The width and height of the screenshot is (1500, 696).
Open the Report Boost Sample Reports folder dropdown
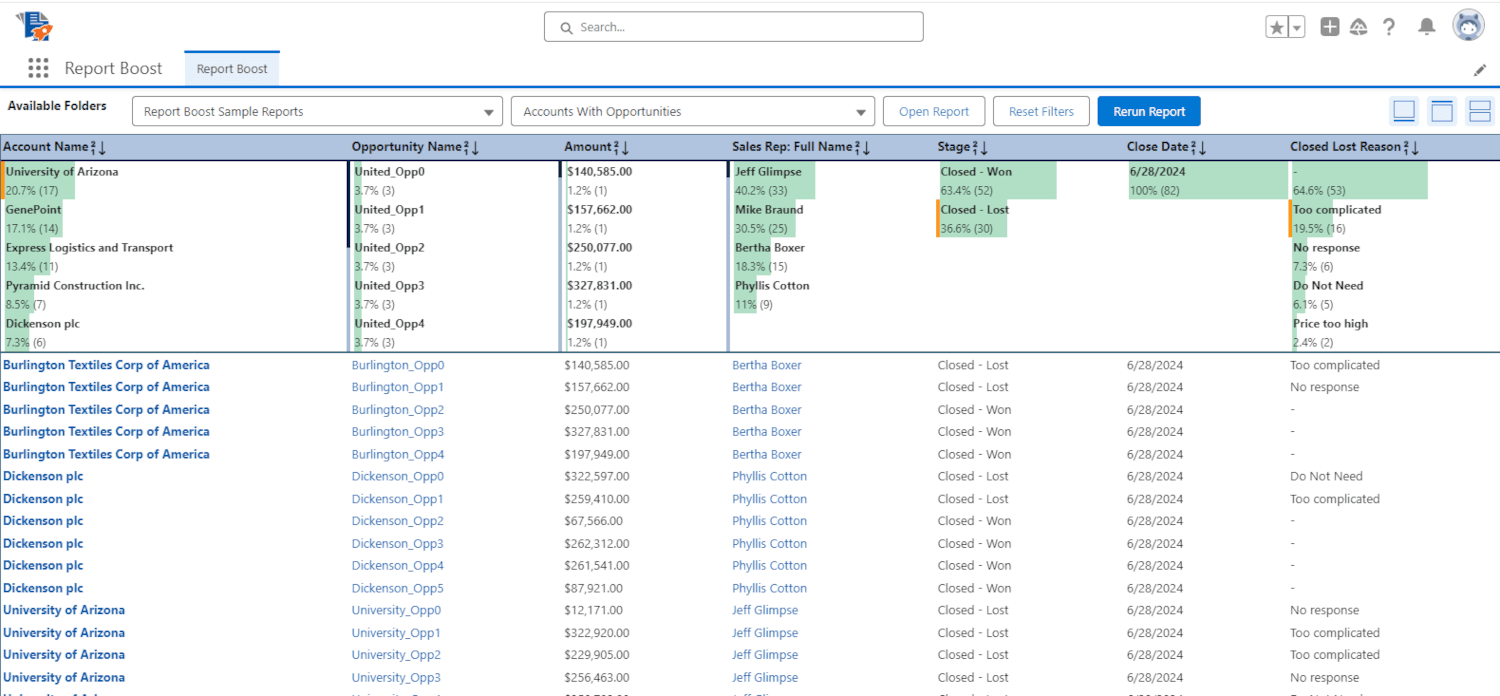[x=317, y=111]
